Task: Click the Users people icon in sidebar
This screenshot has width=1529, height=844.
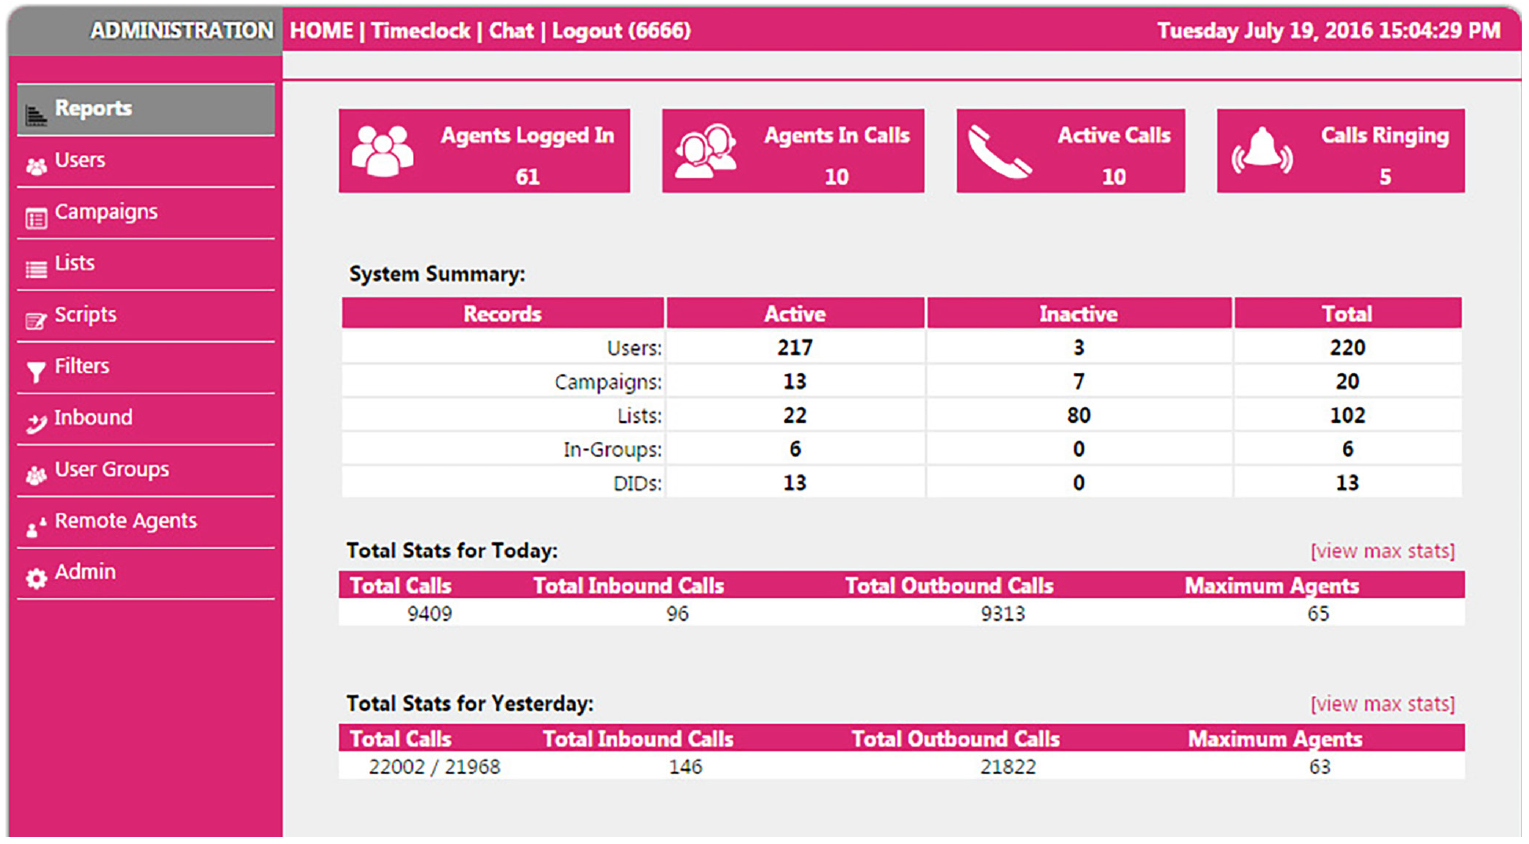Action: [x=36, y=167]
